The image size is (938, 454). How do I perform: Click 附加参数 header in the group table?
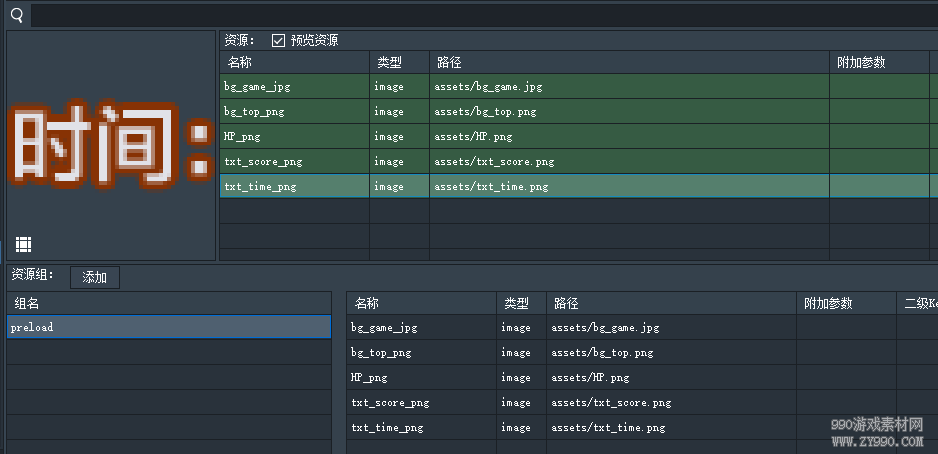point(846,303)
